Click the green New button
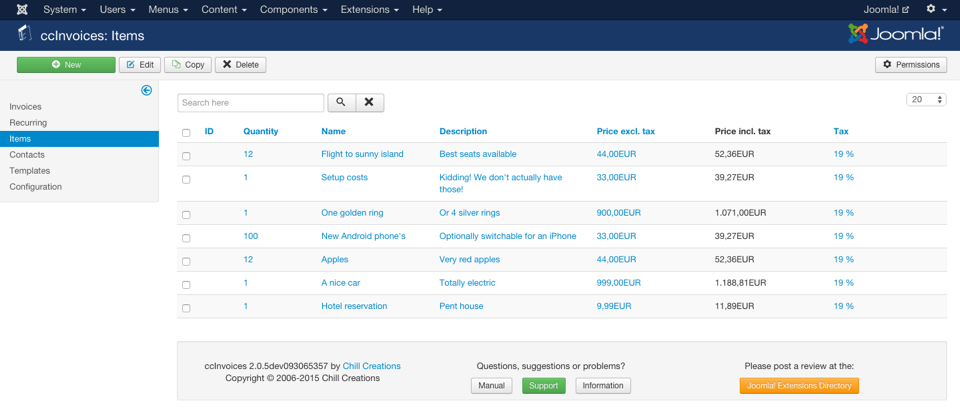 [66, 64]
